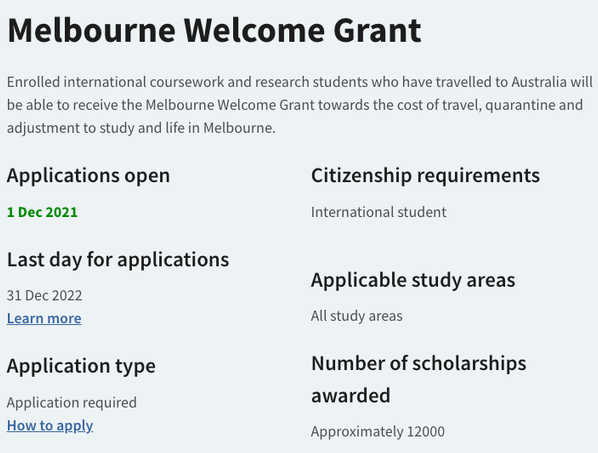
Task: Select the 1 Dec 2021 opening date
Action: click(x=42, y=212)
